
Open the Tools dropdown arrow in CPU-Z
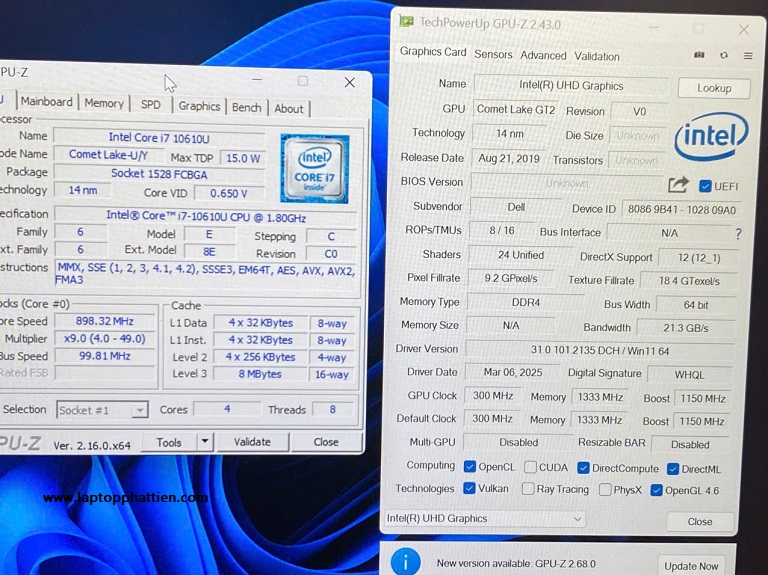204,442
